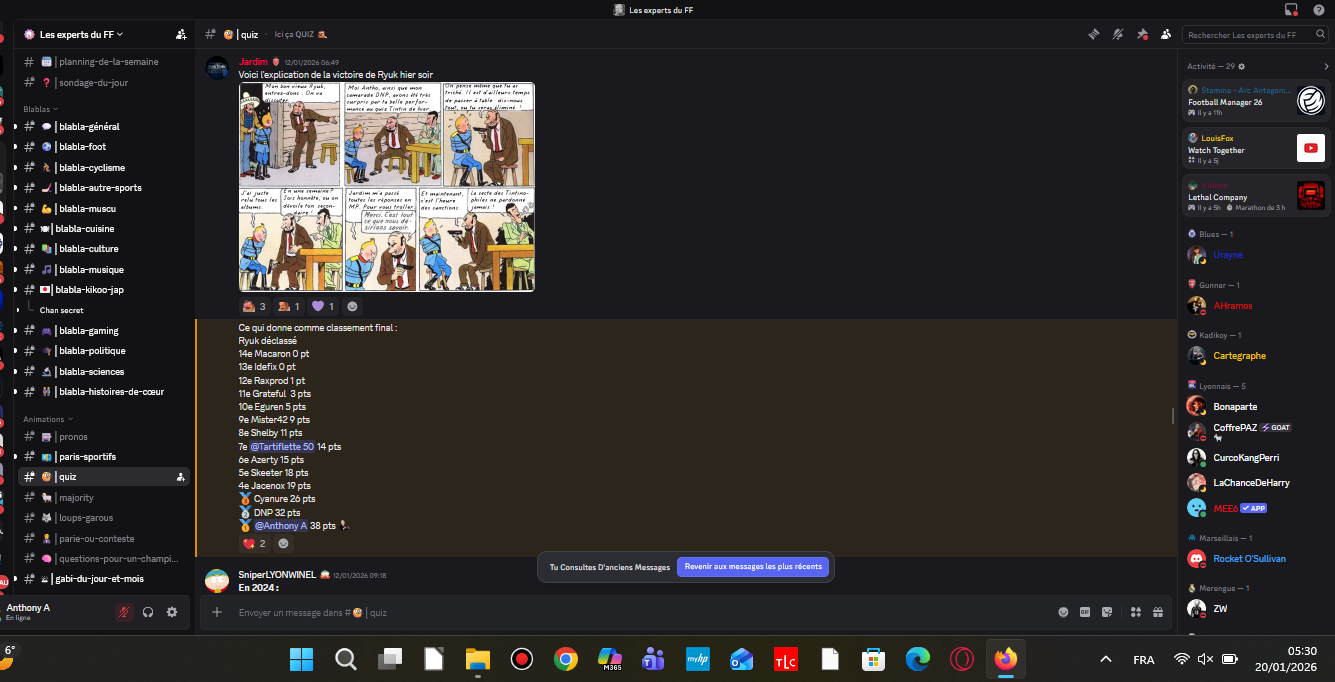Toggle the member list visibility
Viewport: 1335px width, 682px height.
[x=1166, y=34]
